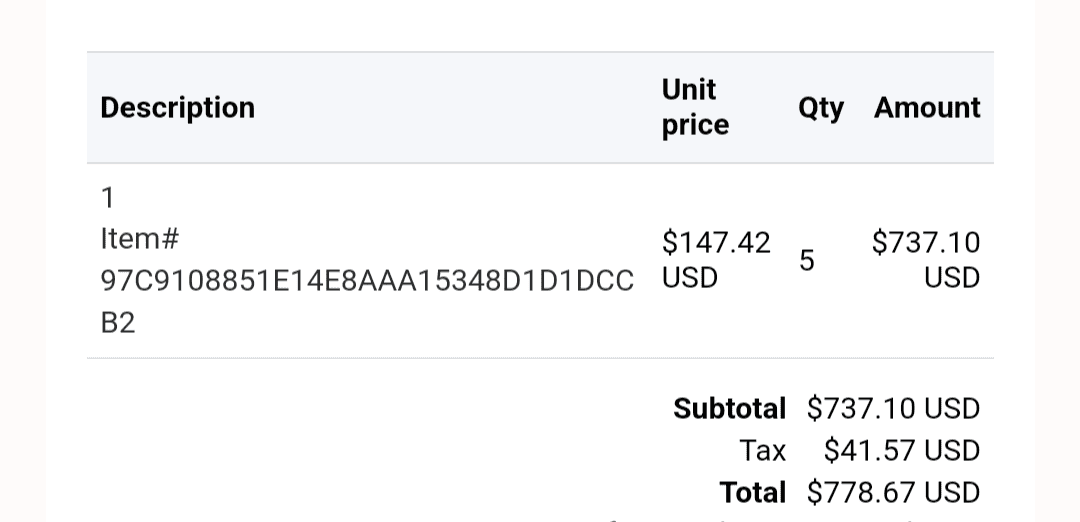This screenshot has width=1080, height=522.
Task: Click the Amount column header
Action: (927, 108)
